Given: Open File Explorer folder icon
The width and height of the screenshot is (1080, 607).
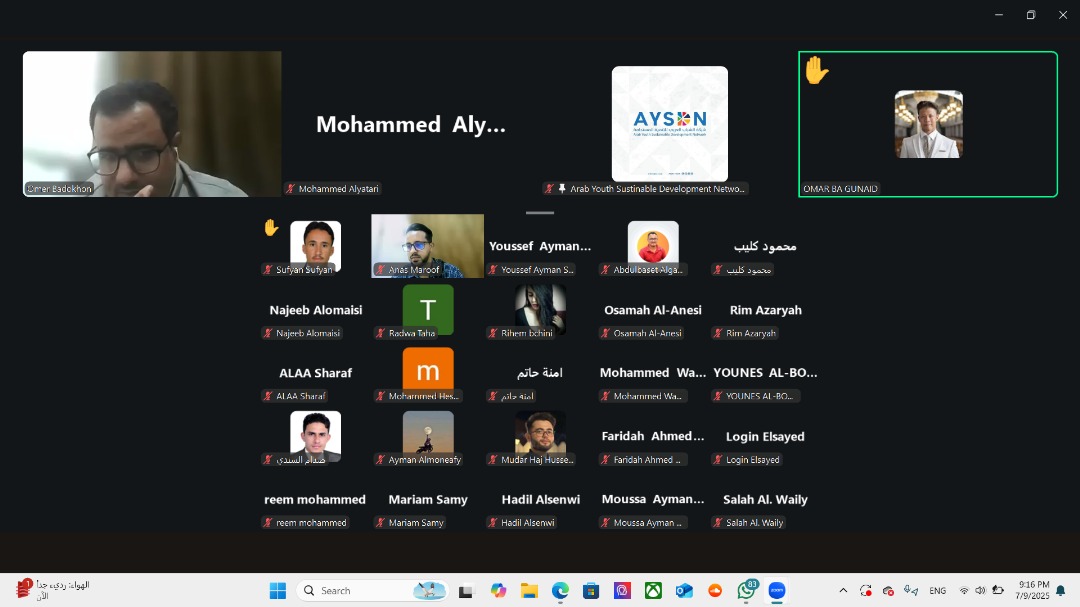Looking at the screenshot, I should pyautogui.click(x=529, y=591).
